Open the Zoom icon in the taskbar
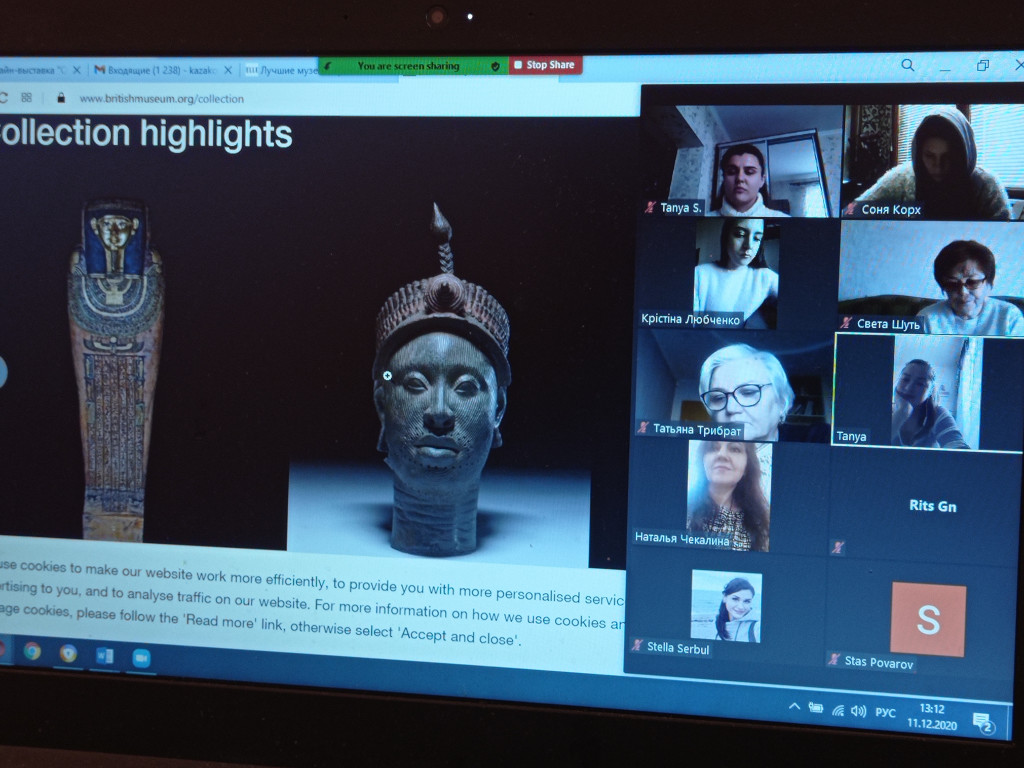Image resolution: width=1024 pixels, height=768 pixels. [x=141, y=658]
